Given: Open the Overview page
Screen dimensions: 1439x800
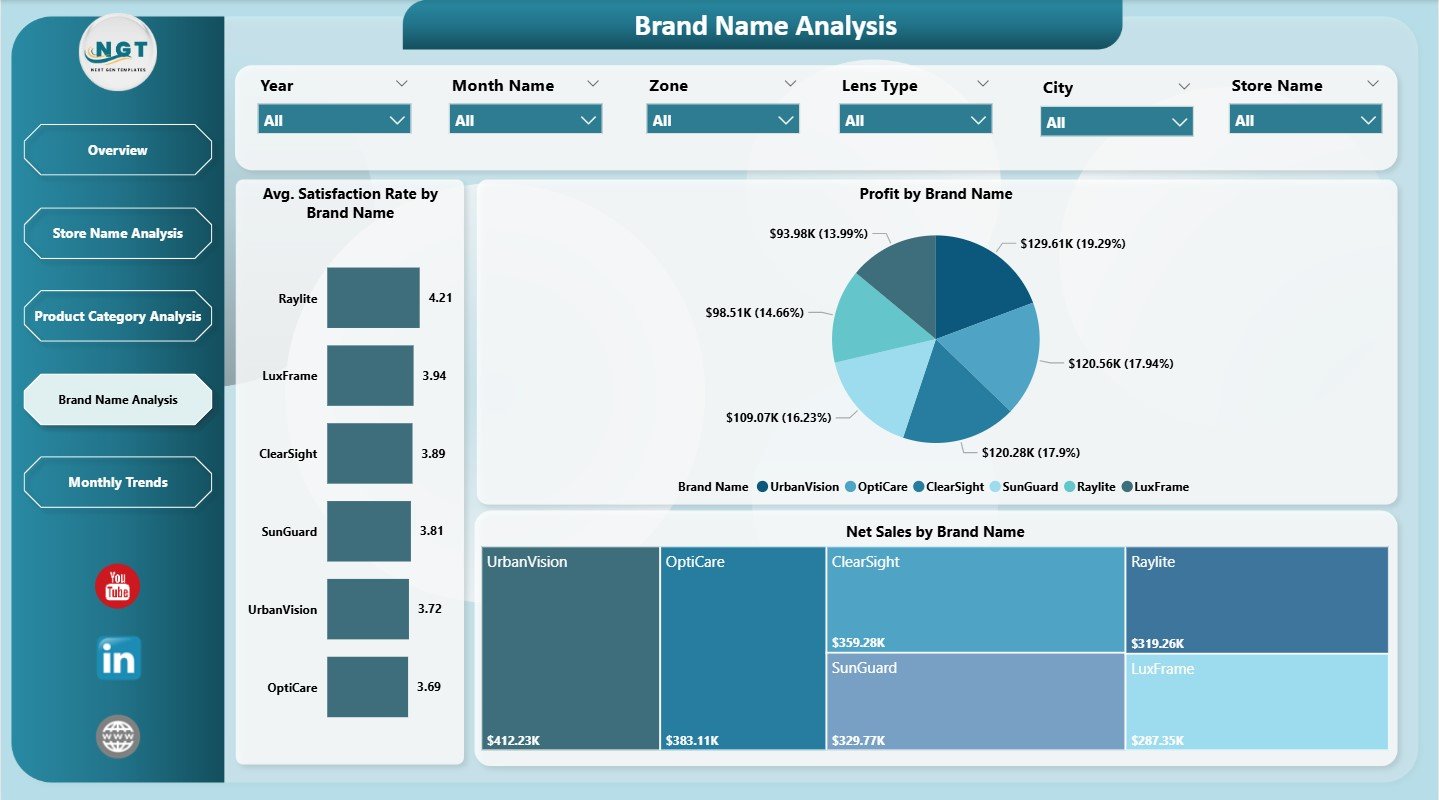Looking at the screenshot, I should (x=117, y=149).
